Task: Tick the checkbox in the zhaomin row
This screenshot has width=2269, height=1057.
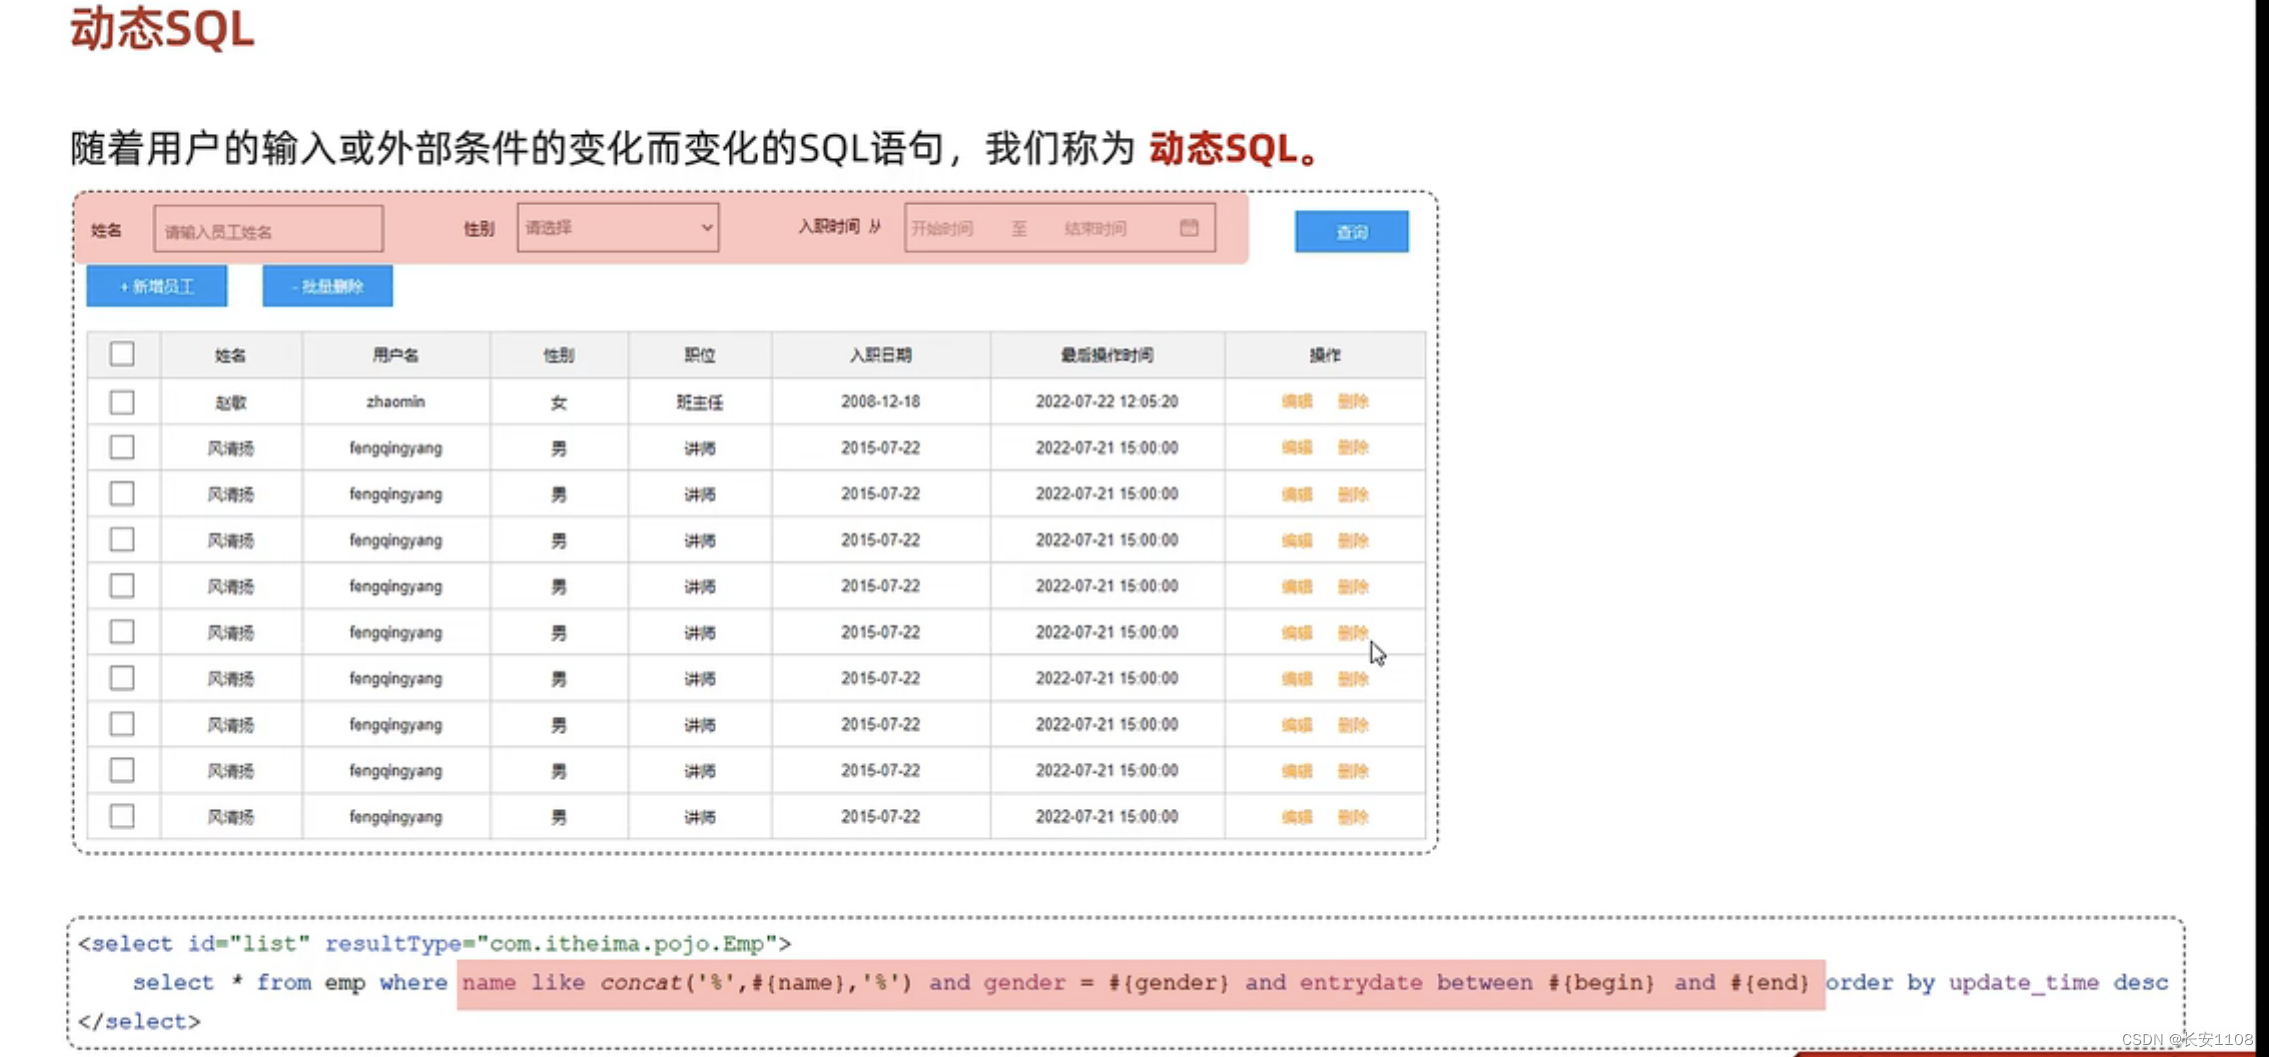Action: coord(122,402)
